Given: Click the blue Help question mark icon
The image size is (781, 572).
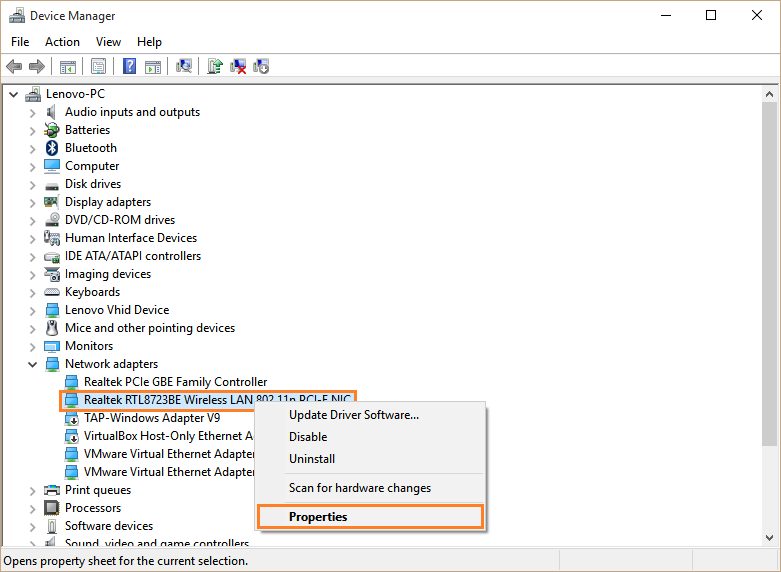Looking at the screenshot, I should point(129,66).
